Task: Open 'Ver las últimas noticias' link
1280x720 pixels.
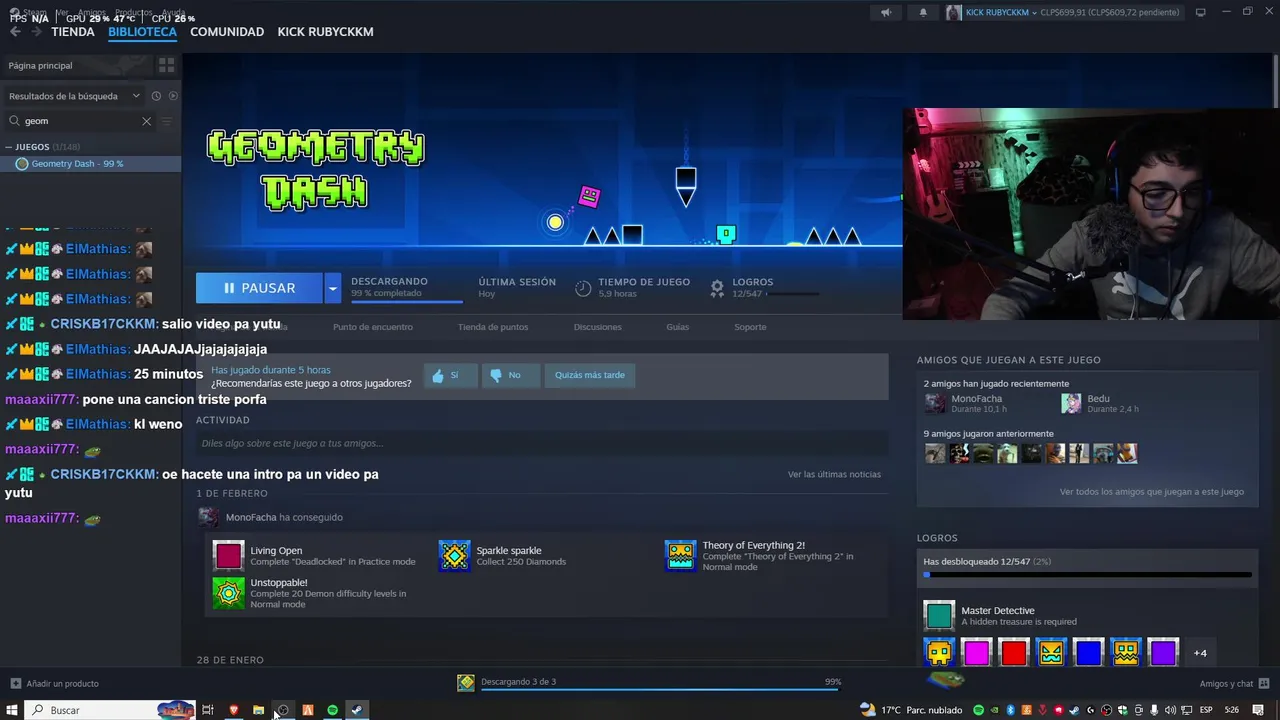Action: 834,474
